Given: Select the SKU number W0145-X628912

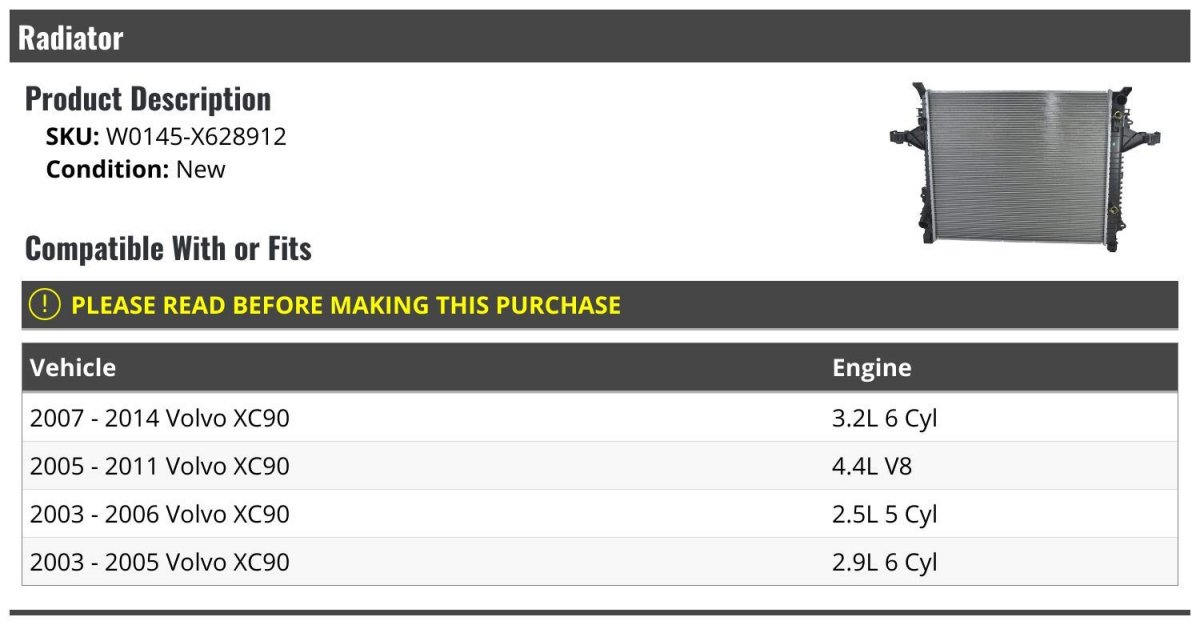Looking at the screenshot, I should tap(196, 137).
